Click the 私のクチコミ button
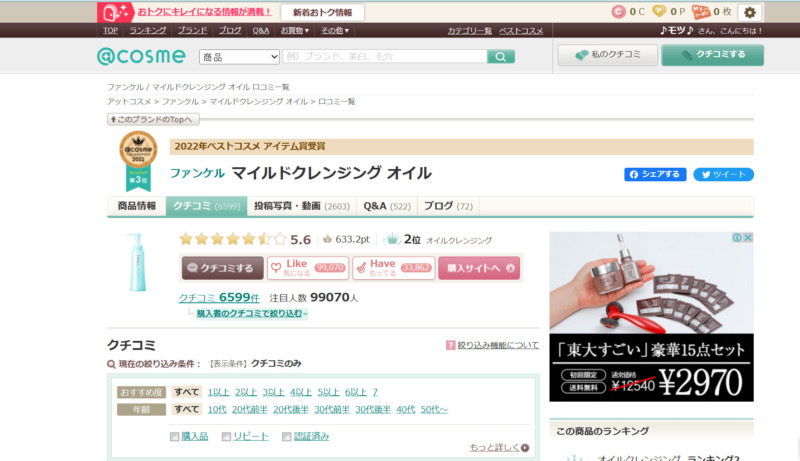Viewport: 800px width, 461px height. (608, 55)
